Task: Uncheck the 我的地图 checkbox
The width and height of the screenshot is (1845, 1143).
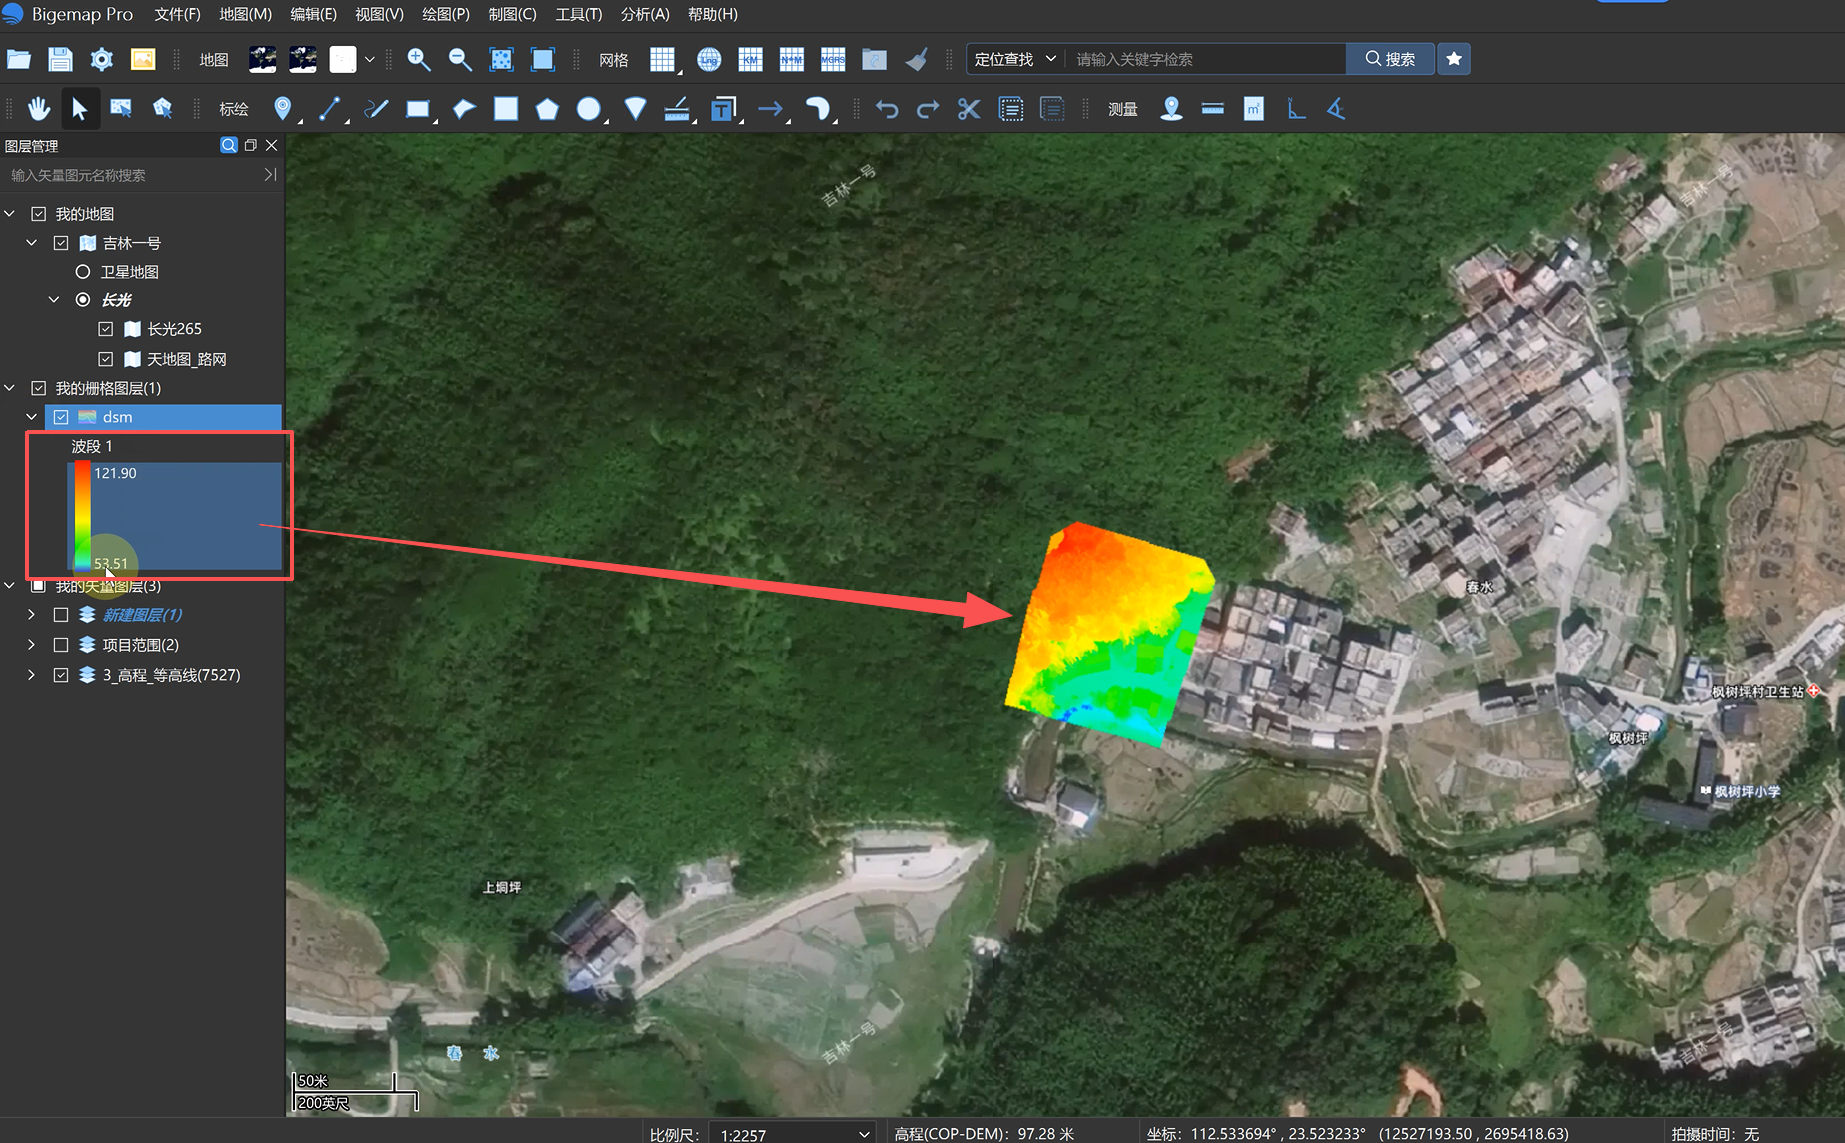Action: [x=39, y=214]
